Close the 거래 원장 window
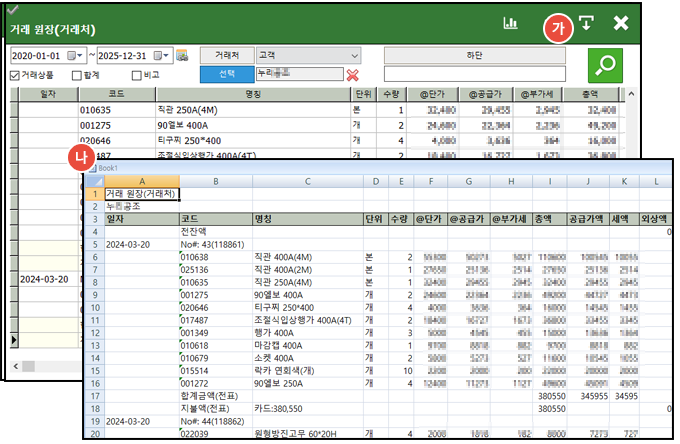The height and width of the screenshot is (444, 680). pos(621,23)
